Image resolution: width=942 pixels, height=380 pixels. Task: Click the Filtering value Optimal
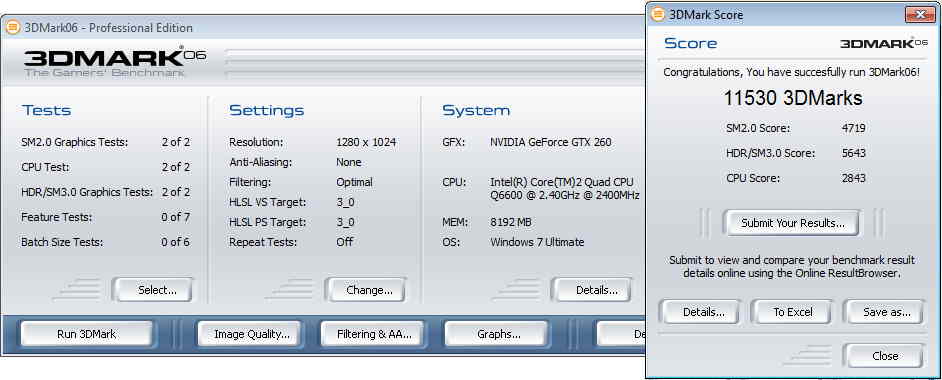354,182
